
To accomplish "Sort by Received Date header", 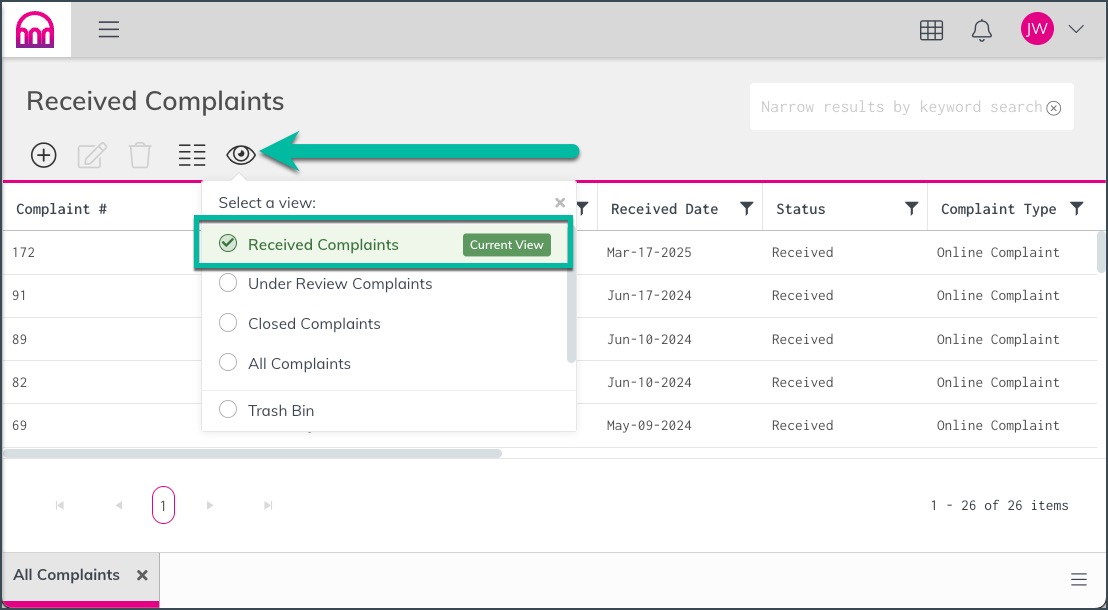I will coord(664,209).
